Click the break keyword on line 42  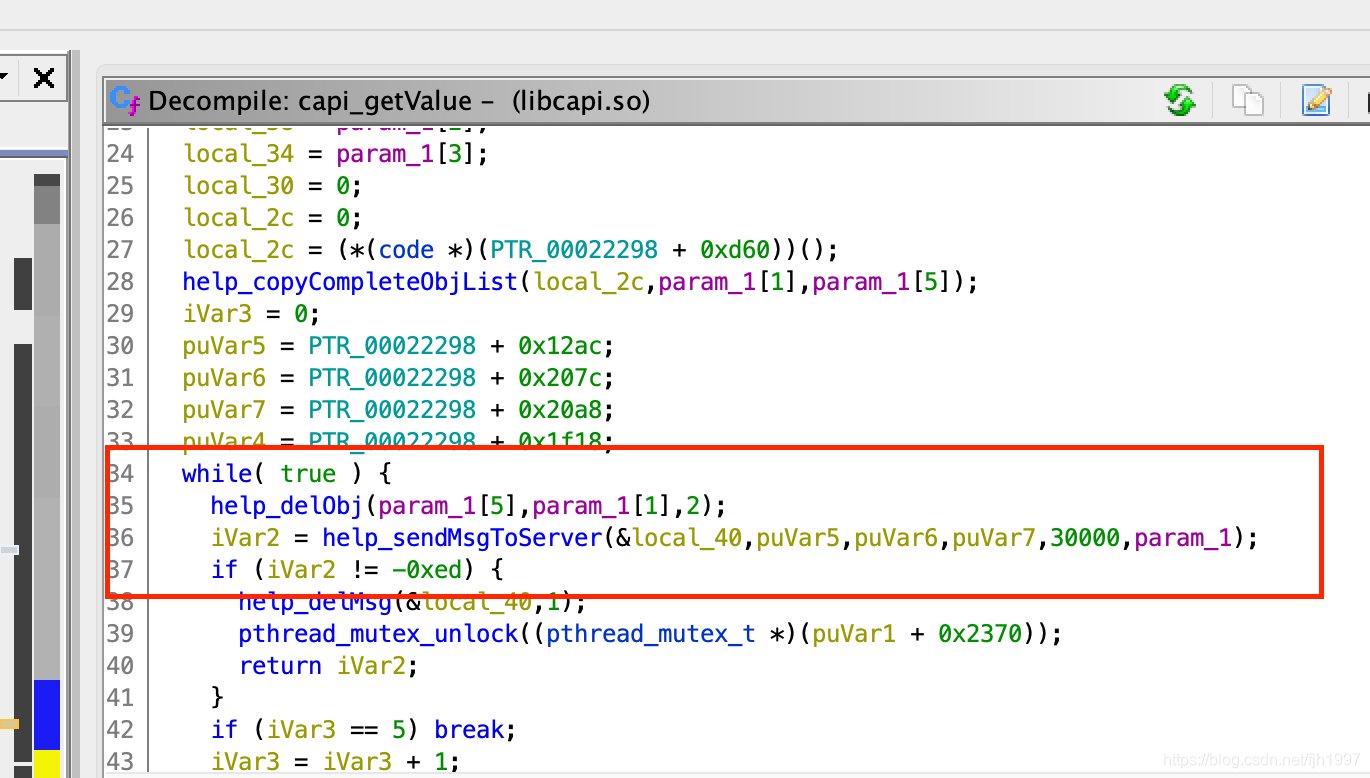click(469, 730)
